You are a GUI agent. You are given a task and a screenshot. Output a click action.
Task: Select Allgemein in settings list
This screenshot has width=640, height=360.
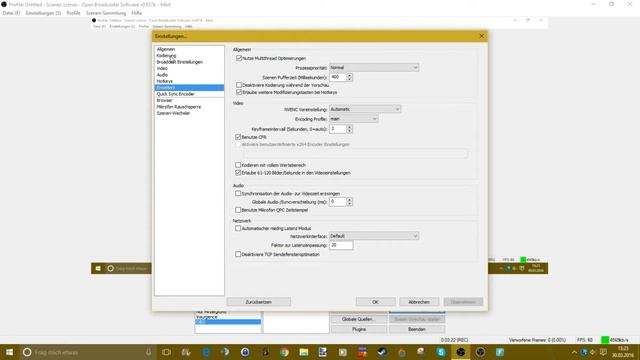pyautogui.click(x=166, y=49)
